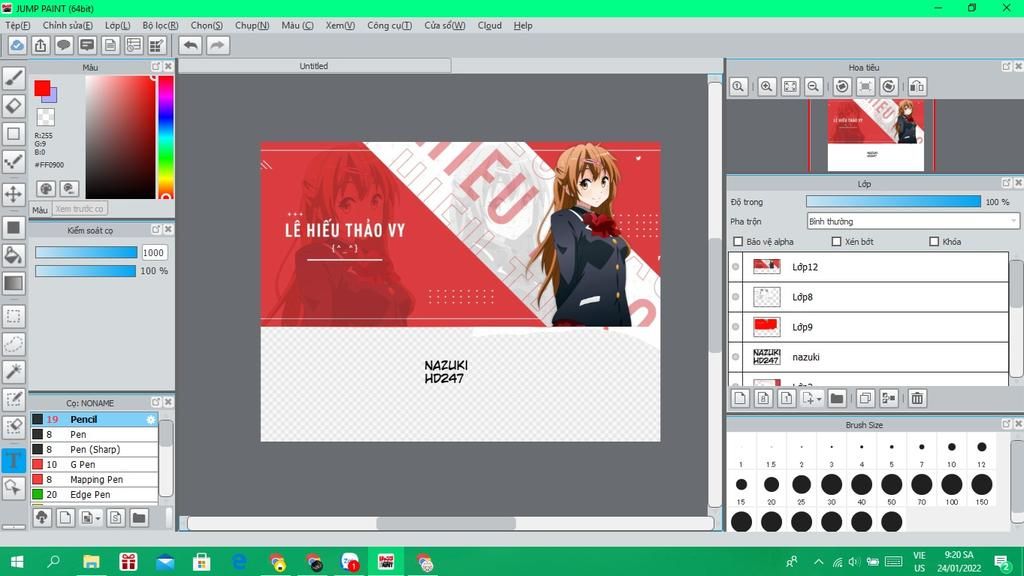Open File Explorer from the taskbar

coord(91,562)
